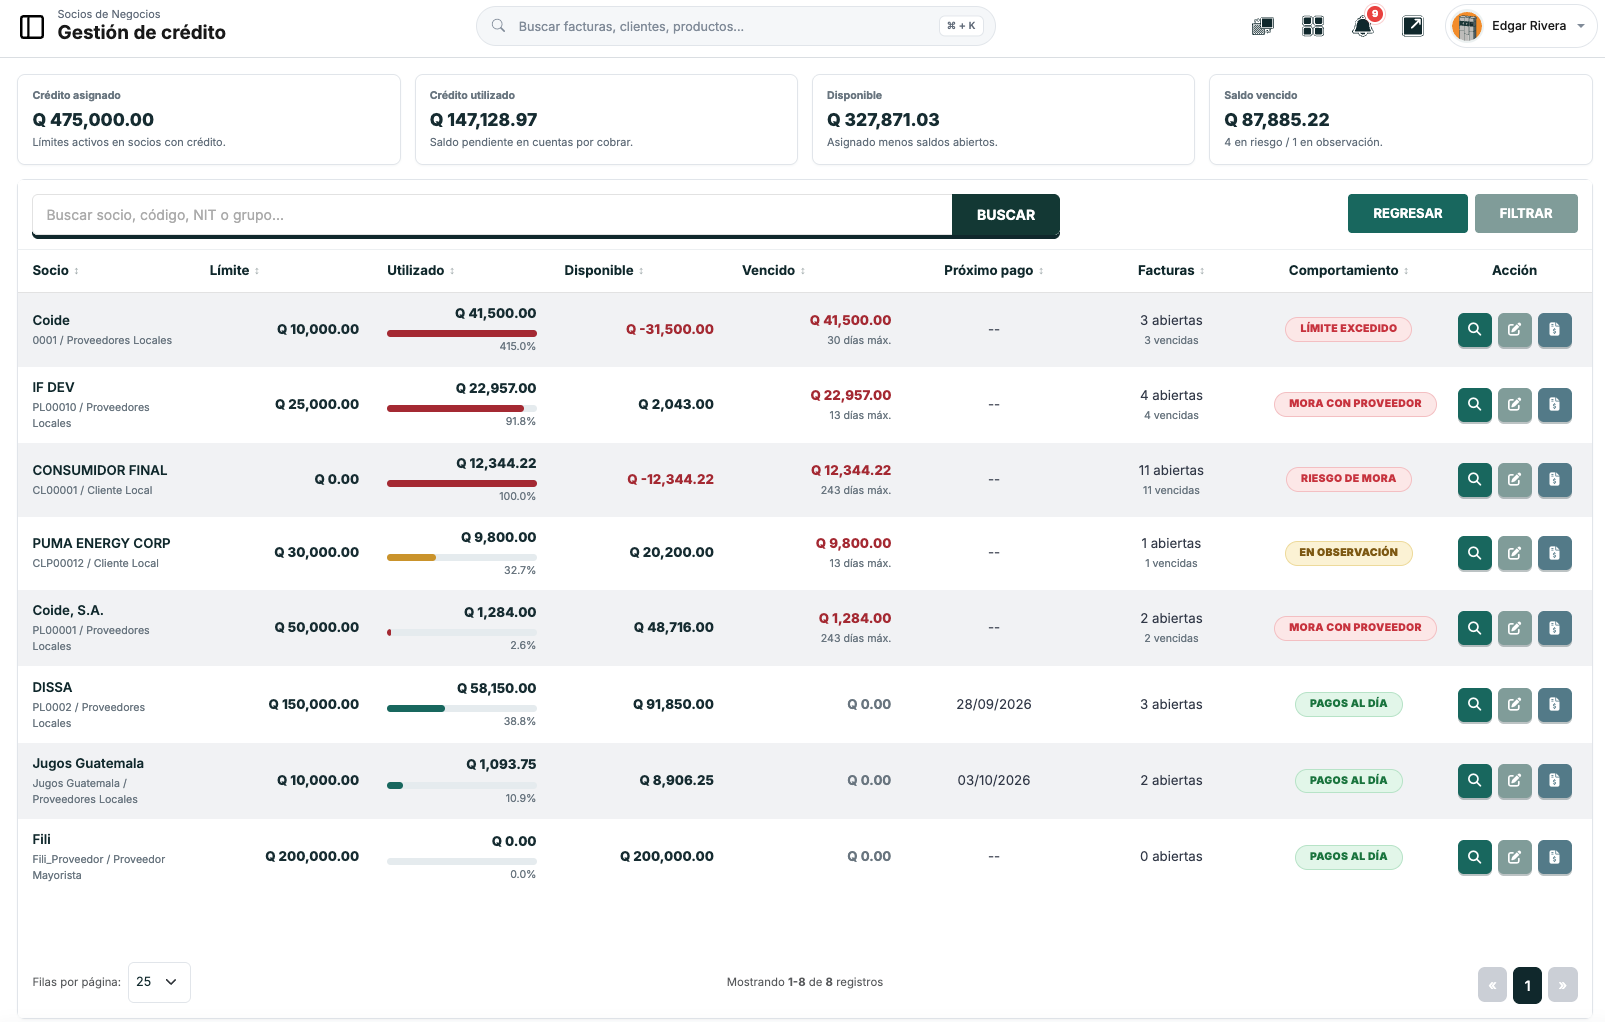The image size is (1605, 1022).
Task: Open Edgar Rivera user menu
Action: (x=1520, y=27)
